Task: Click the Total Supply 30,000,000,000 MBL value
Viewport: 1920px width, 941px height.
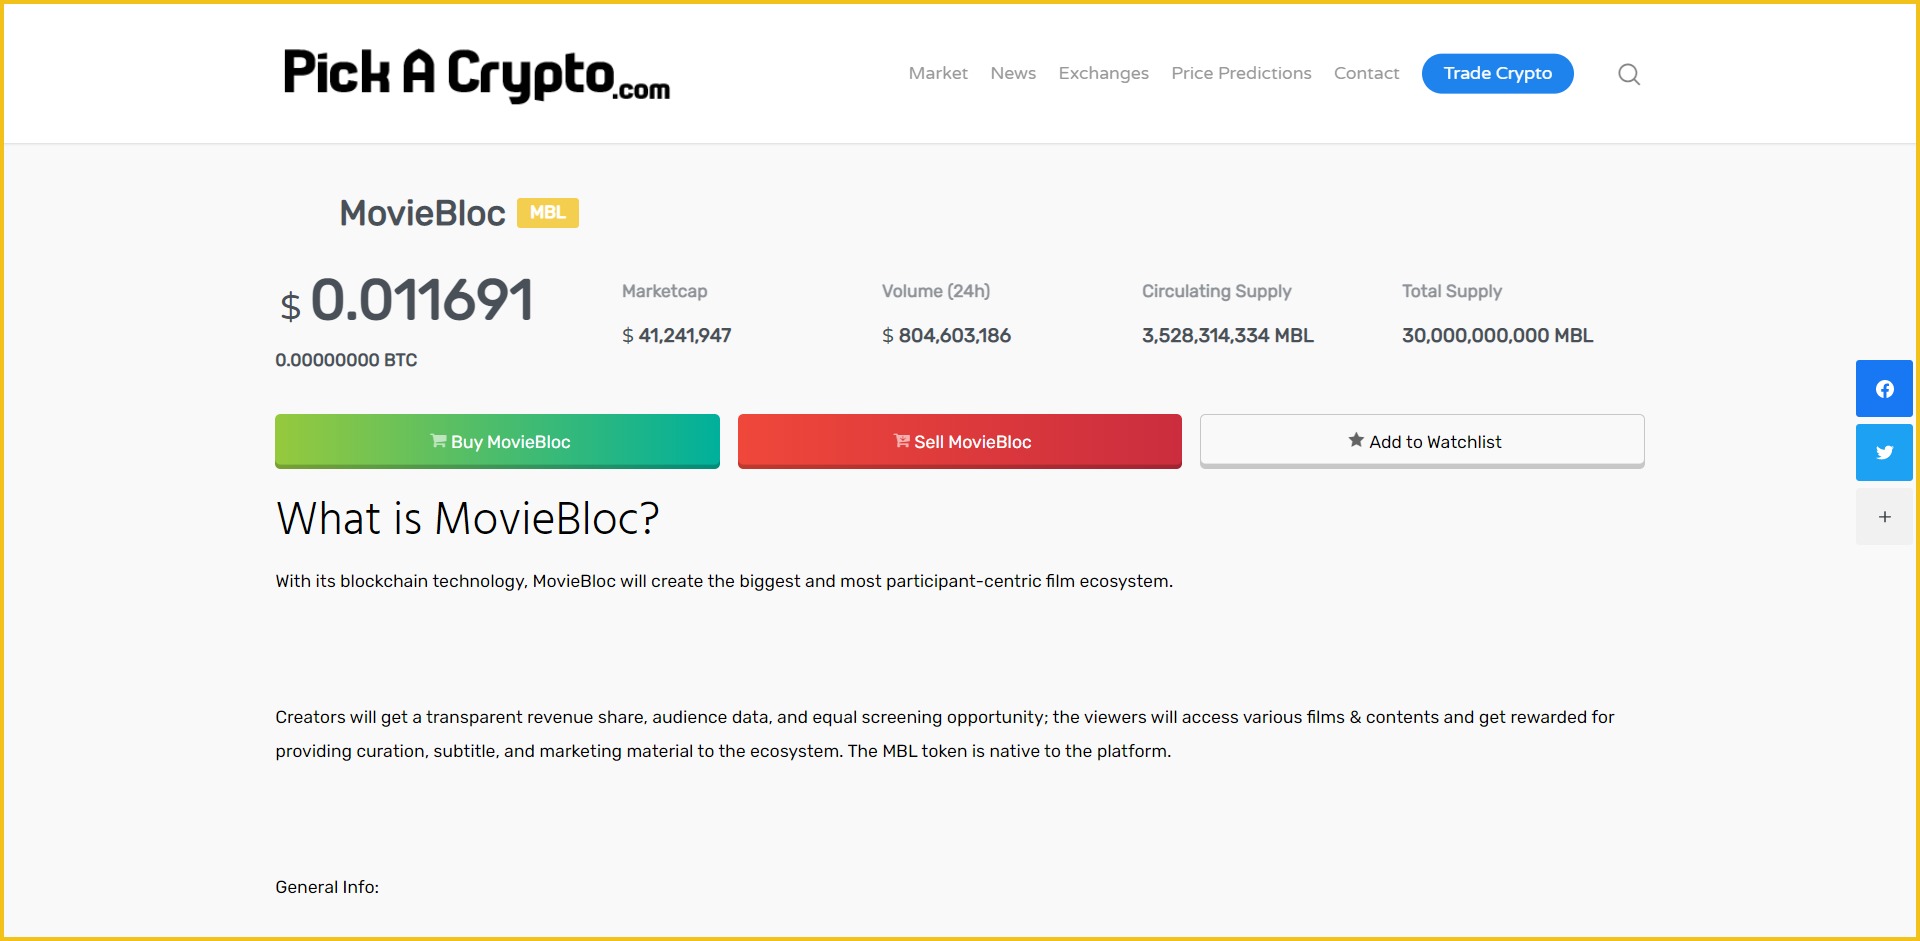Action: pos(1497,336)
